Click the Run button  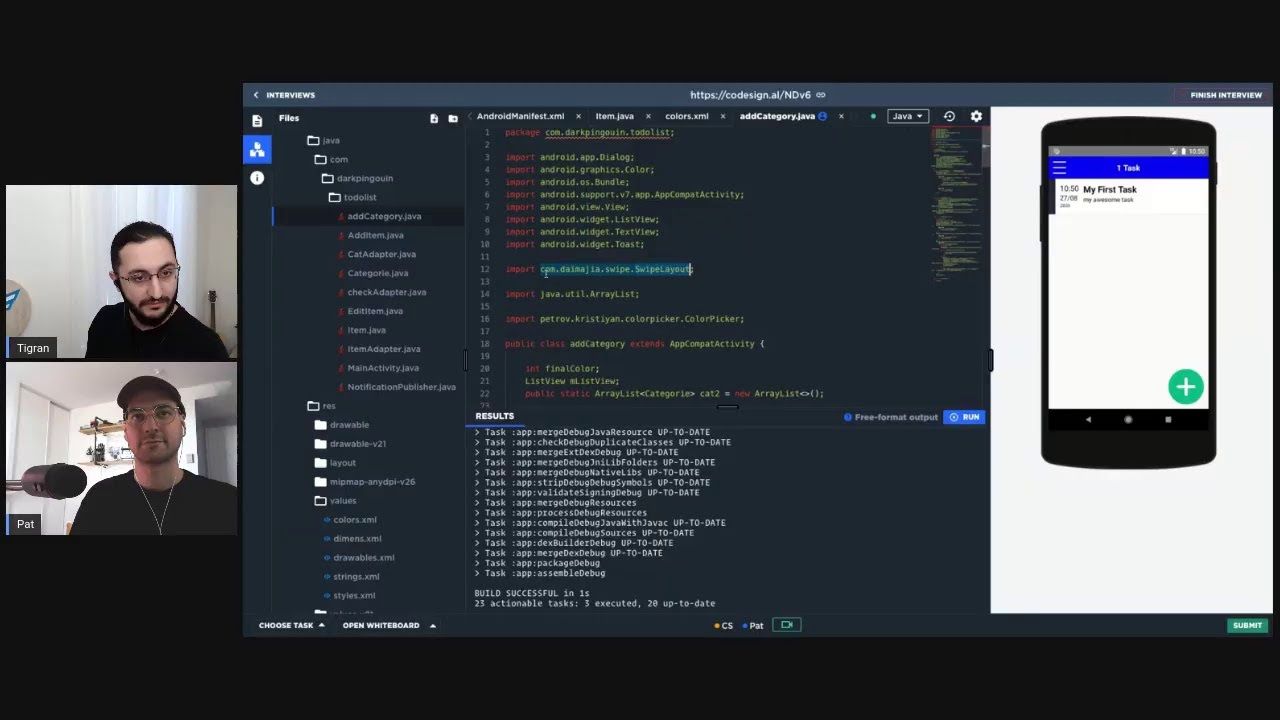coord(964,417)
